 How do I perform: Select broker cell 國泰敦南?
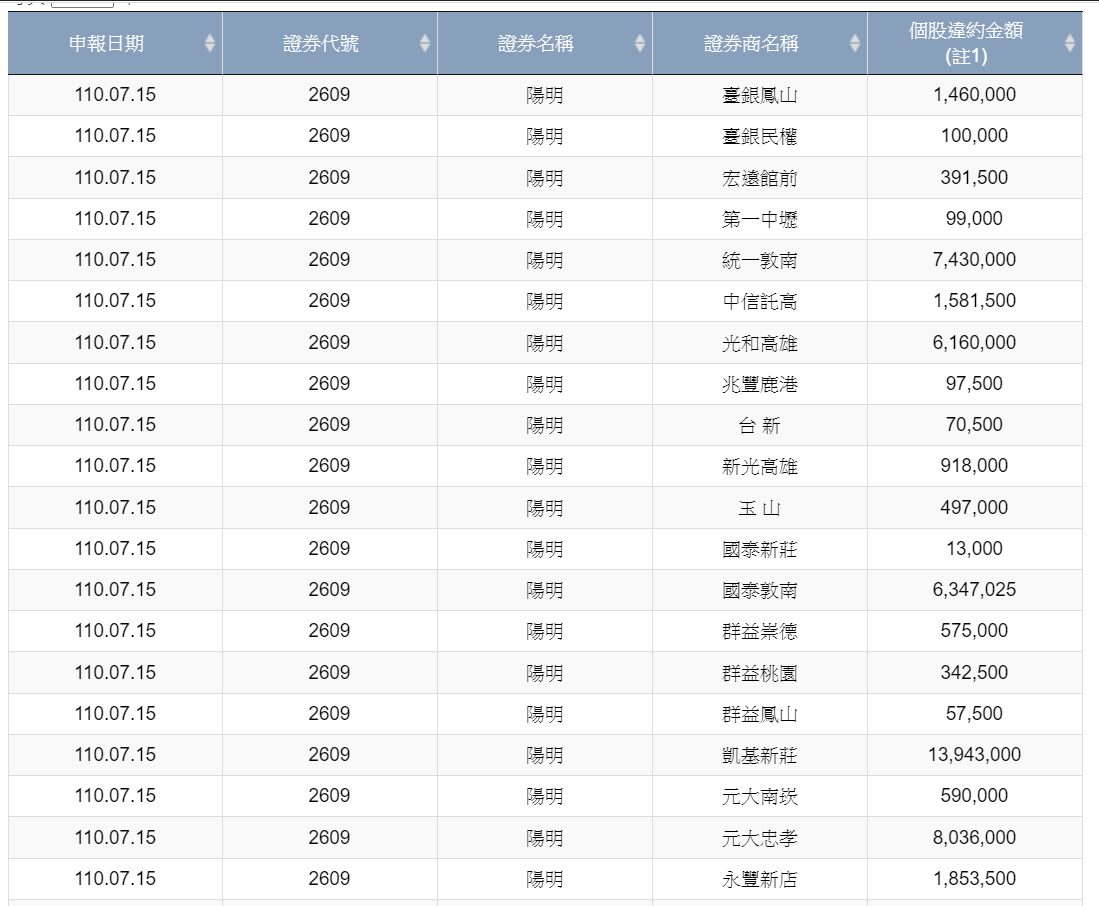[x=760, y=590]
